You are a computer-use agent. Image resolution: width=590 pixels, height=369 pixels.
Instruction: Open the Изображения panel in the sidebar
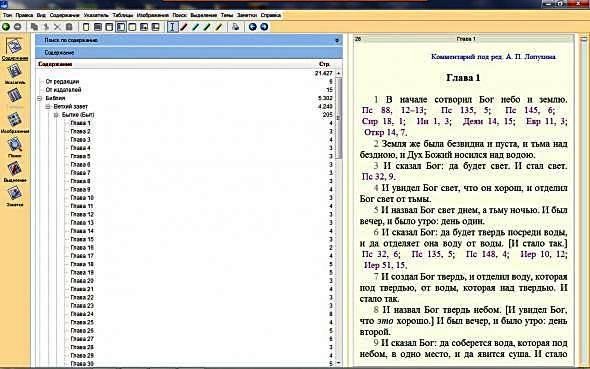[15, 123]
